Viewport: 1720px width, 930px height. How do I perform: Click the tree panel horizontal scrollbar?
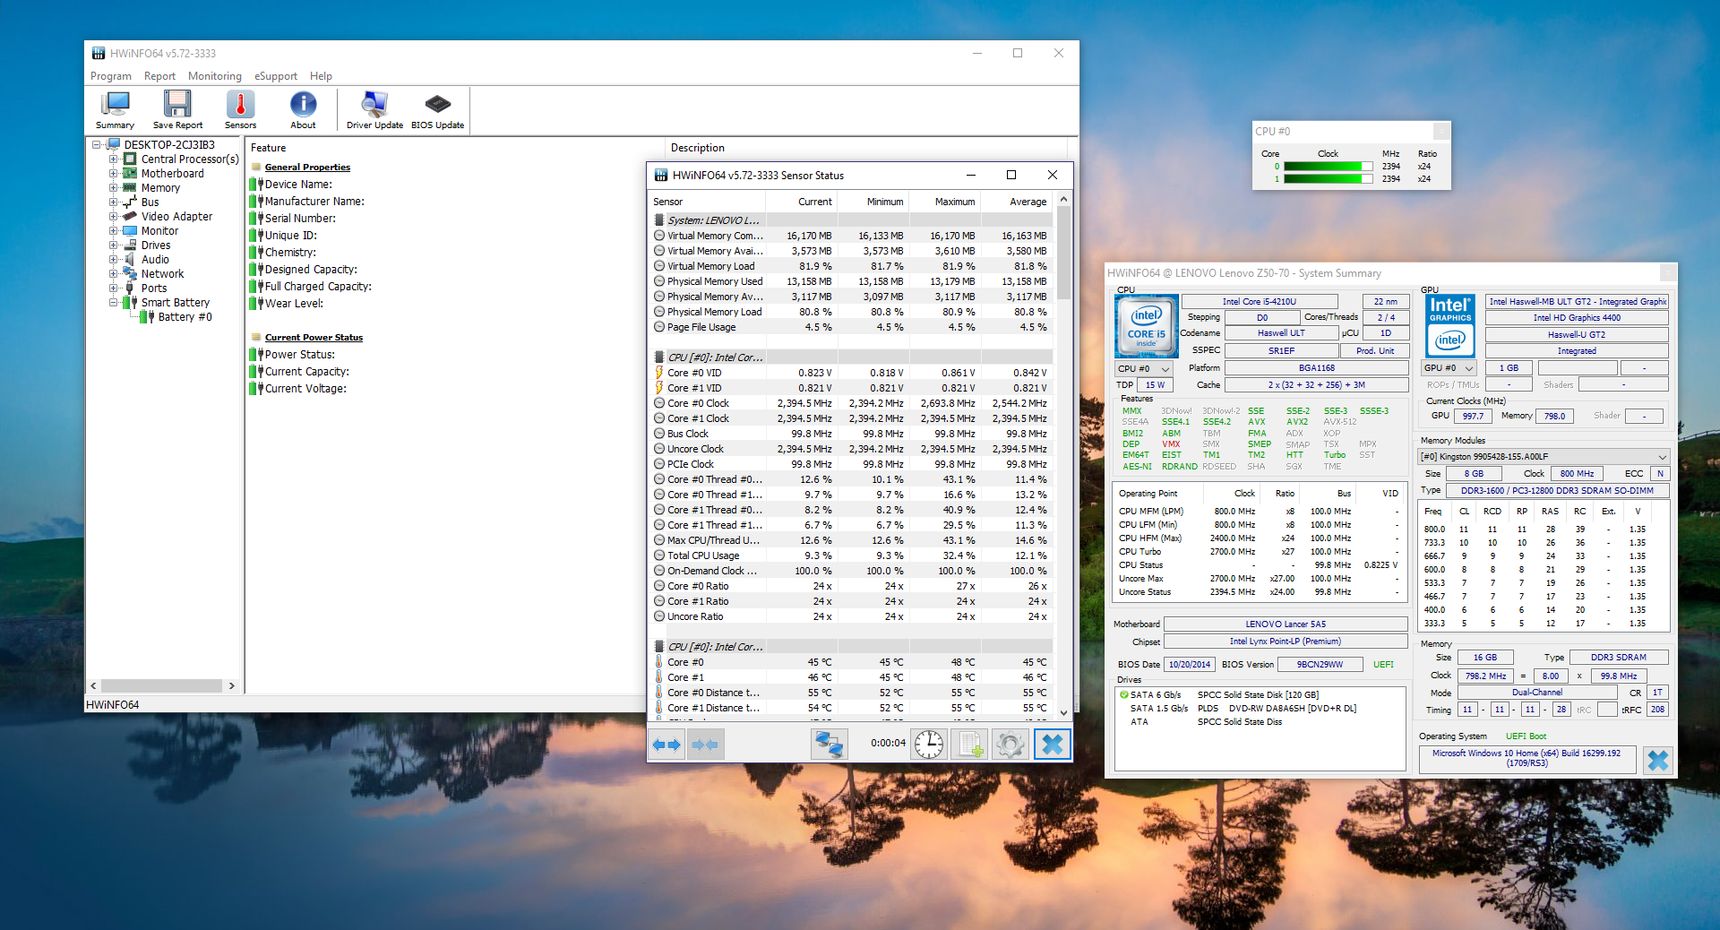tap(161, 686)
